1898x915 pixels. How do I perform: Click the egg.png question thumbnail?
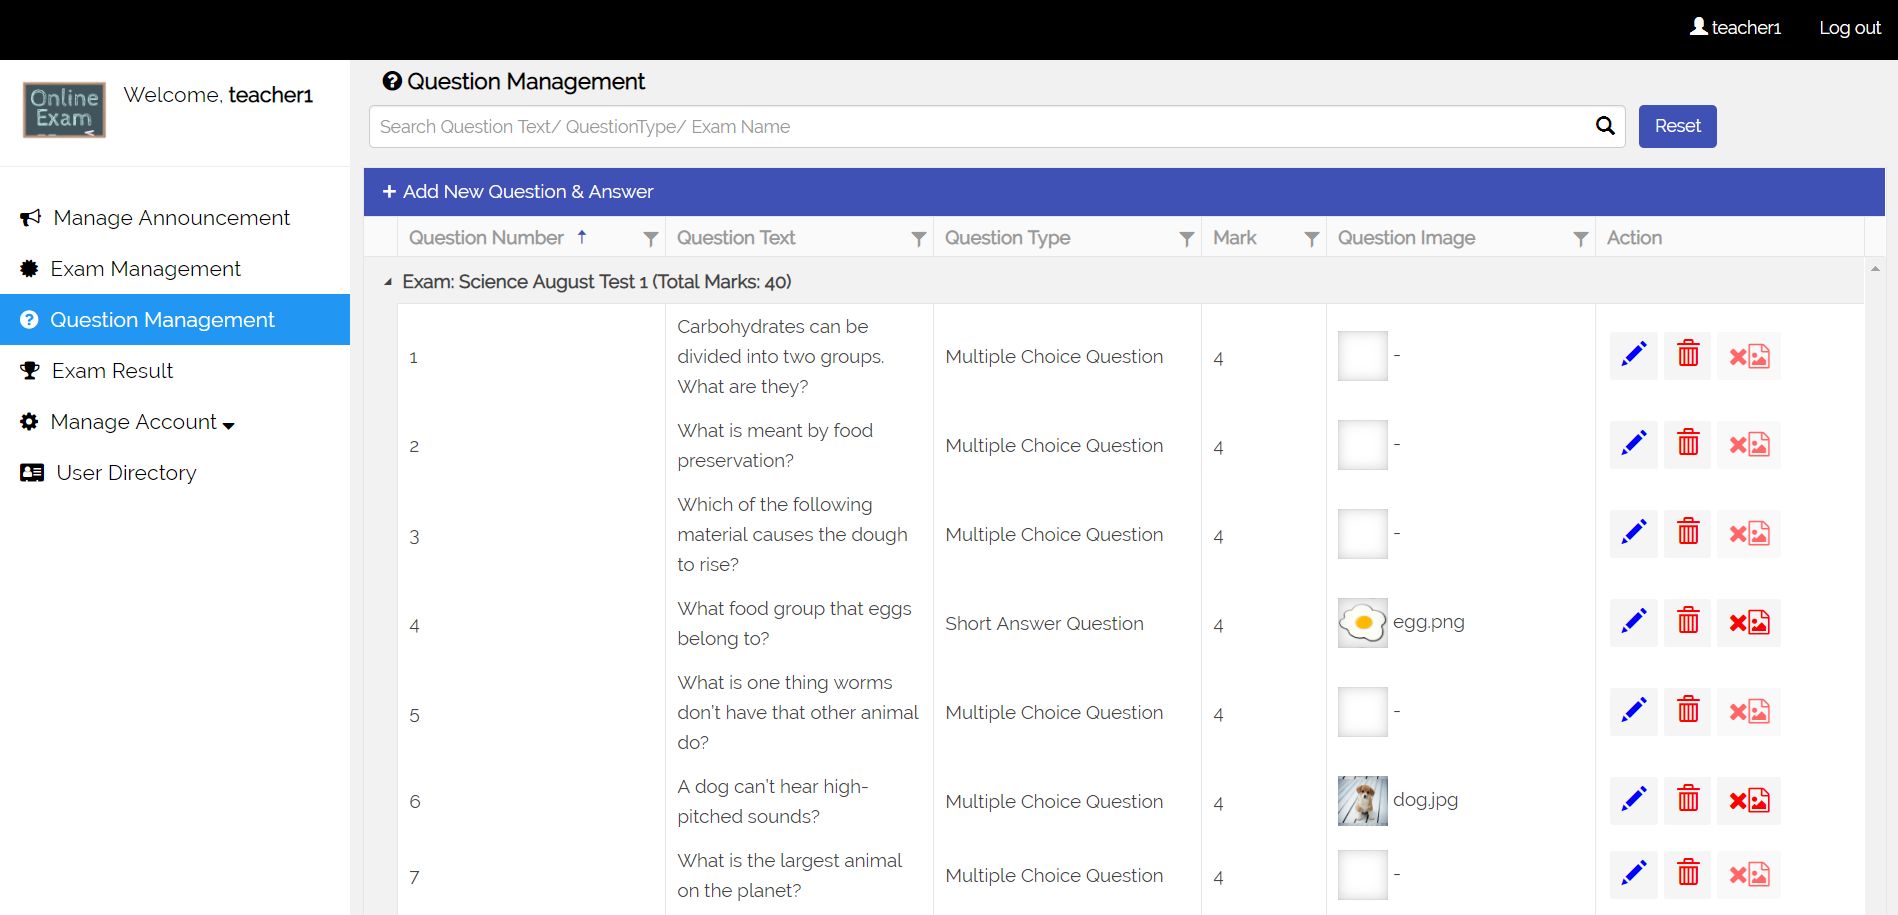tap(1362, 623)
